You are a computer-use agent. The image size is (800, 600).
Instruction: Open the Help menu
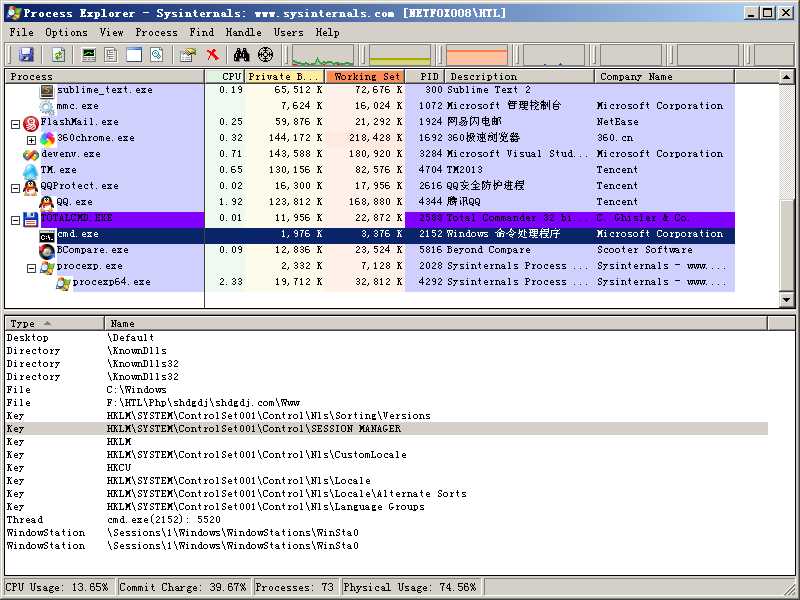pyautogui.click(x=327, y=32)
